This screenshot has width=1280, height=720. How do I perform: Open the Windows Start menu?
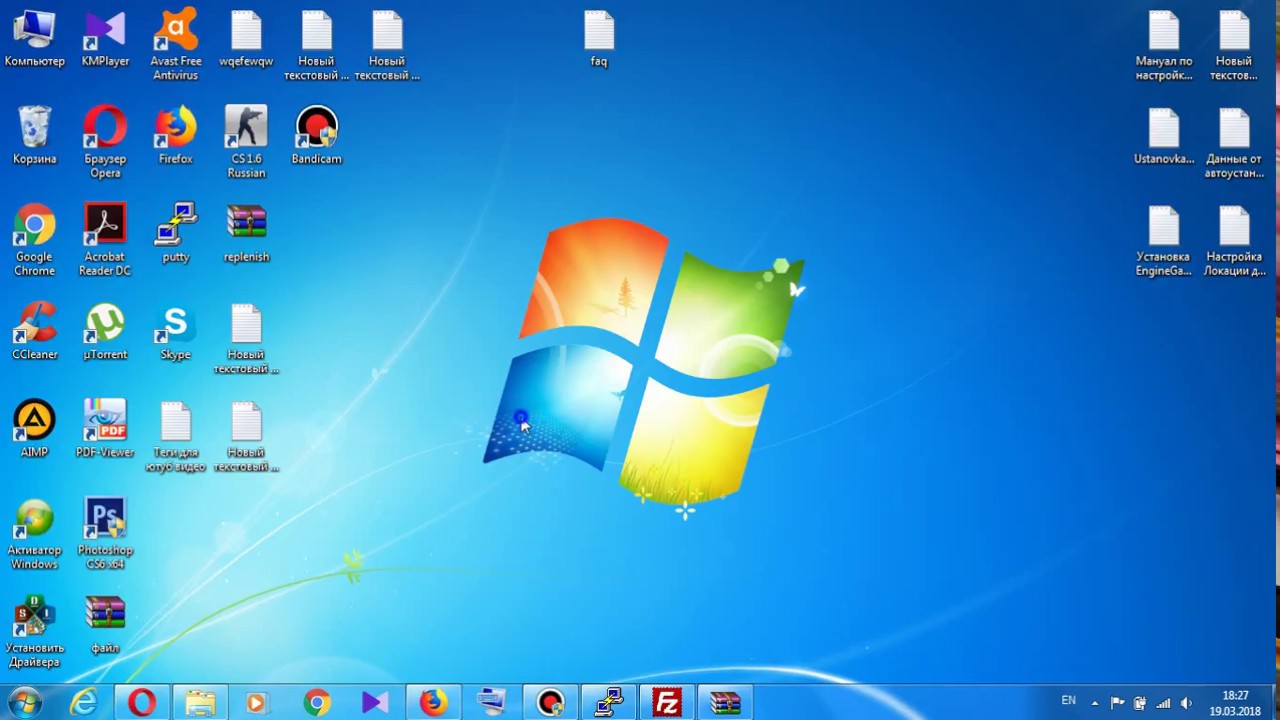click(24, 703)
